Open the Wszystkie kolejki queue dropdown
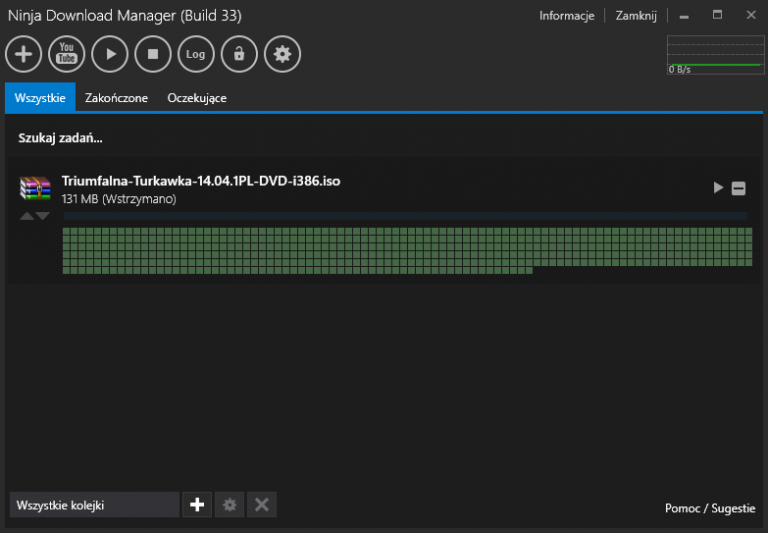The height and width of the screenshot is (533, 768). 94,505
